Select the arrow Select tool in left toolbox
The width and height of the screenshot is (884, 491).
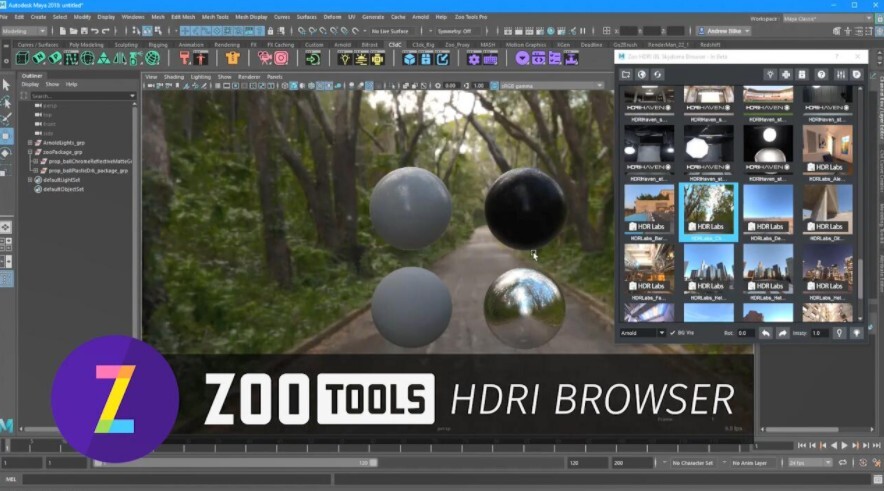[7, 86]
